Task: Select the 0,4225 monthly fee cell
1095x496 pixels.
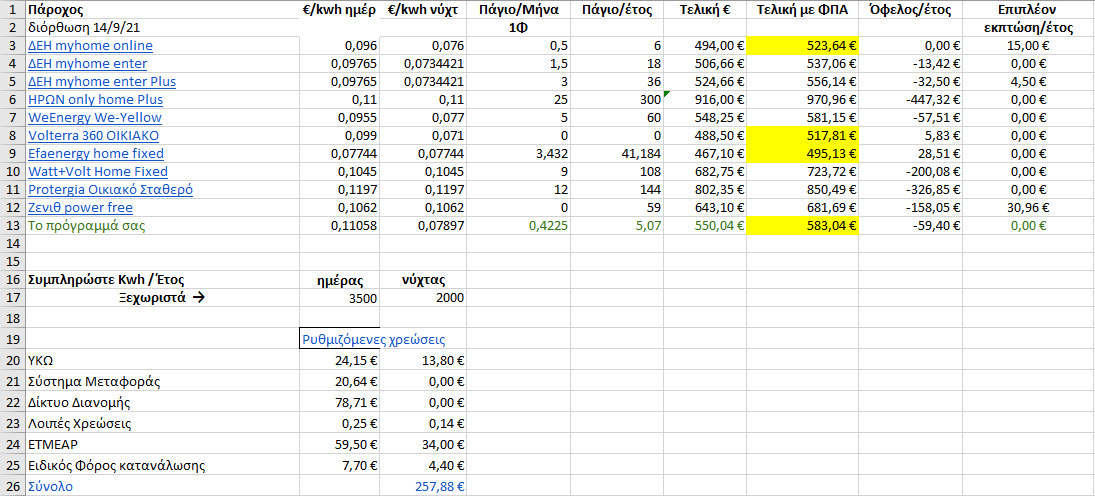Action: 519,225
